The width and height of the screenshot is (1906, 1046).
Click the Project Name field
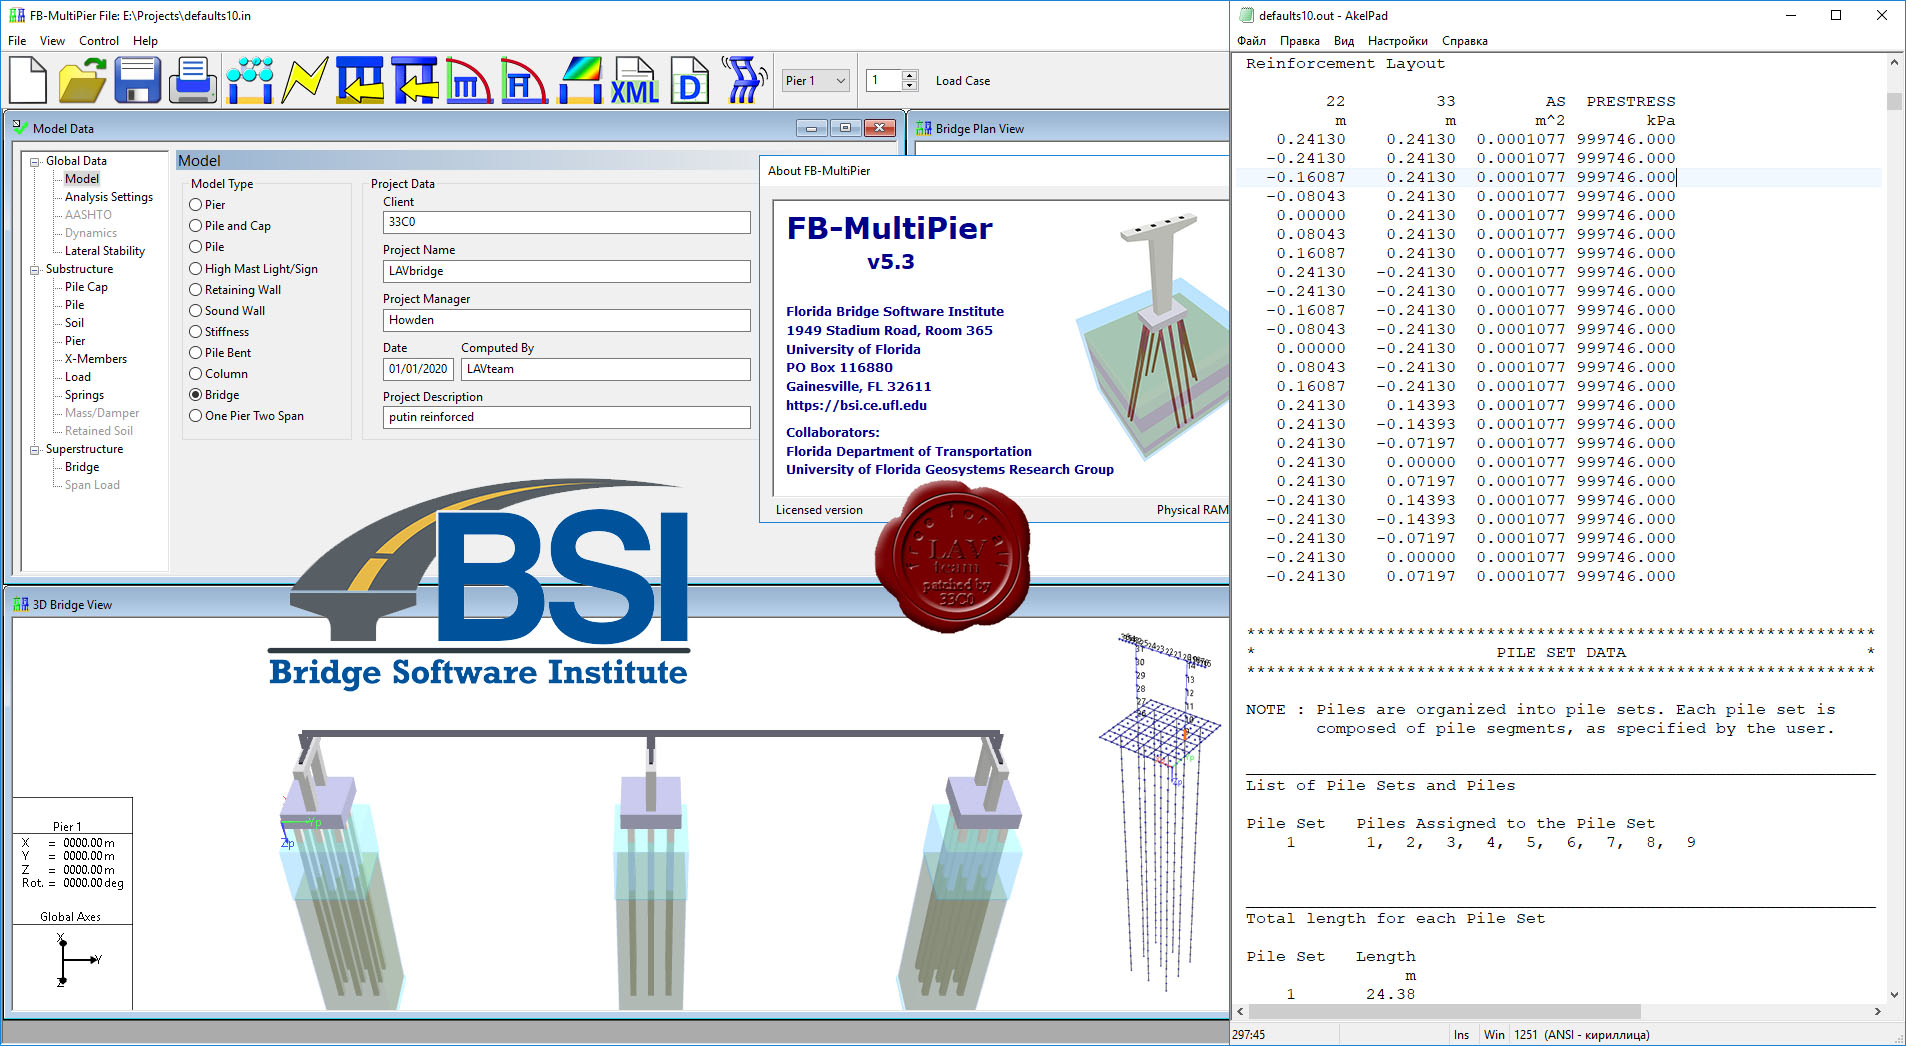coord(566,271)
